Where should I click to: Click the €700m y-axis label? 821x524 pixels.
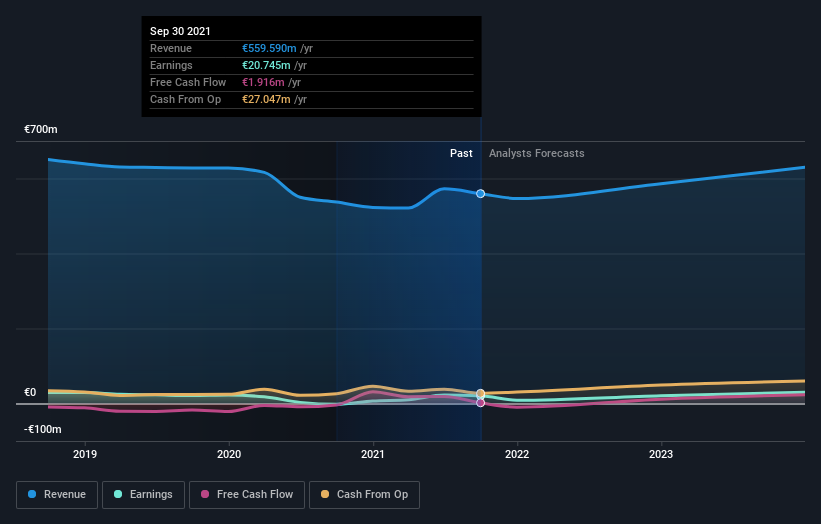click(41, 129)
